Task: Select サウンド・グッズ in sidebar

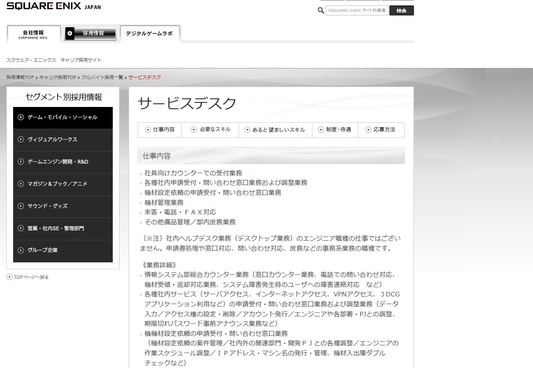Action: click(x=63, y=206)
